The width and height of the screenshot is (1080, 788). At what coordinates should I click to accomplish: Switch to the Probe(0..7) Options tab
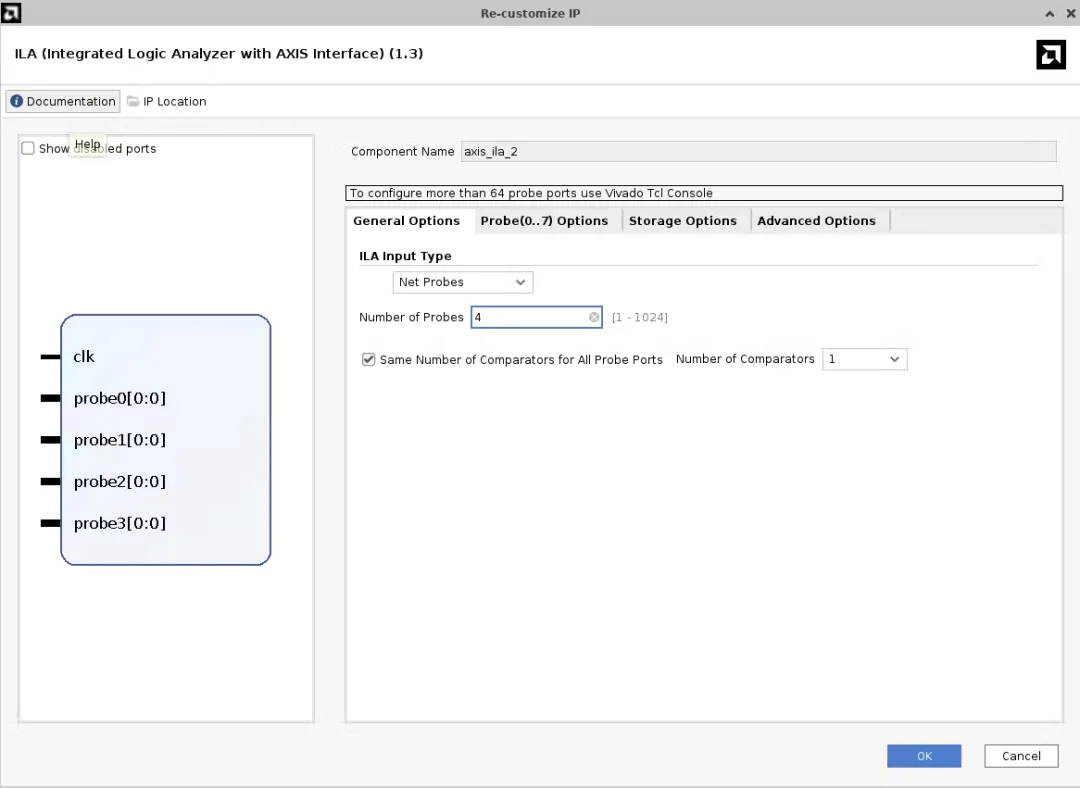tap(544, 221)
